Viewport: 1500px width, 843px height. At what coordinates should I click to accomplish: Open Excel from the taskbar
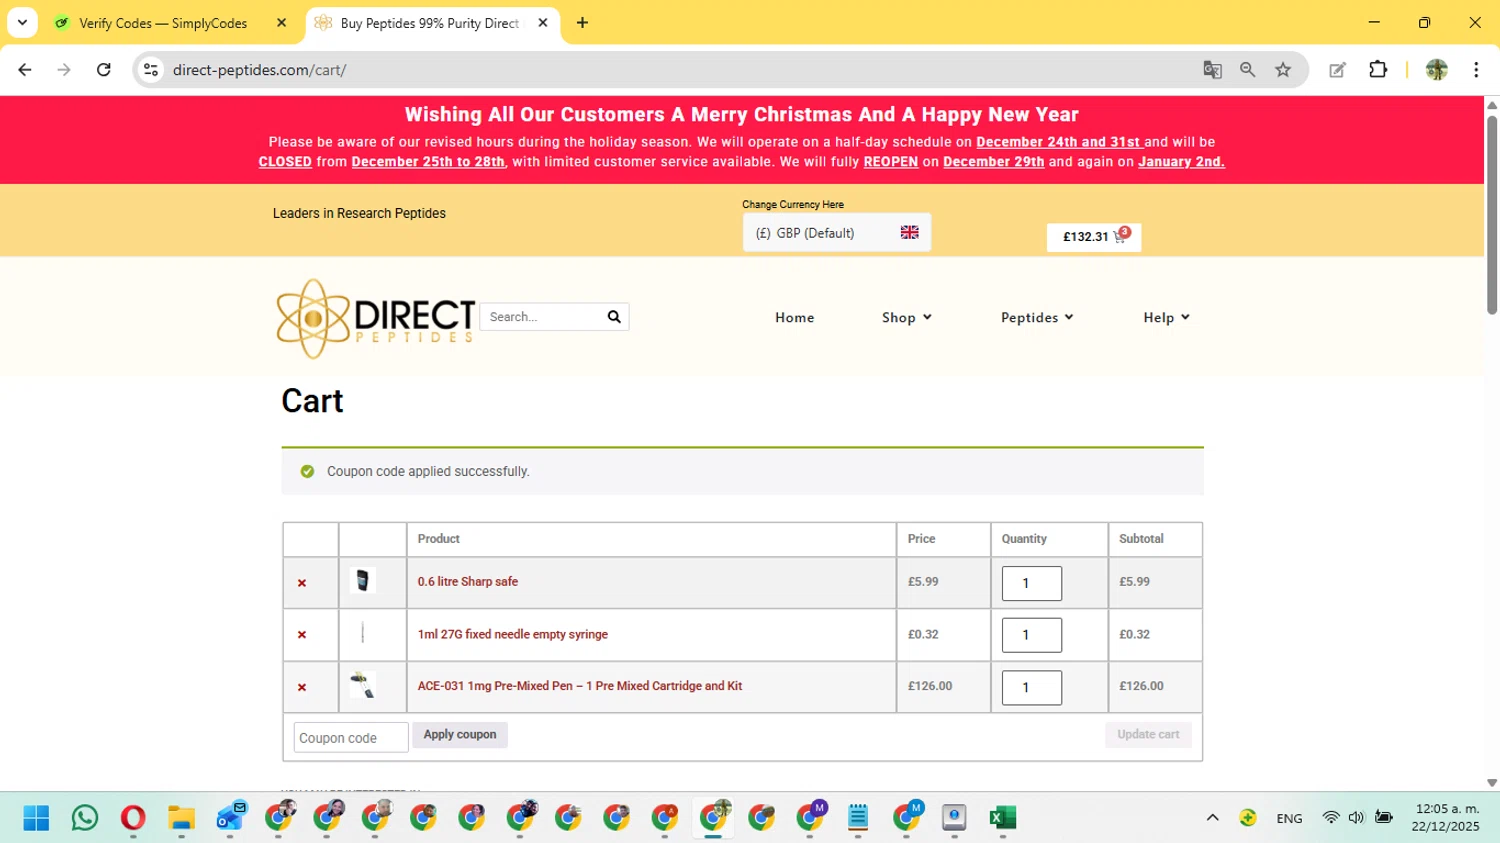click(x=1002, y=818)
